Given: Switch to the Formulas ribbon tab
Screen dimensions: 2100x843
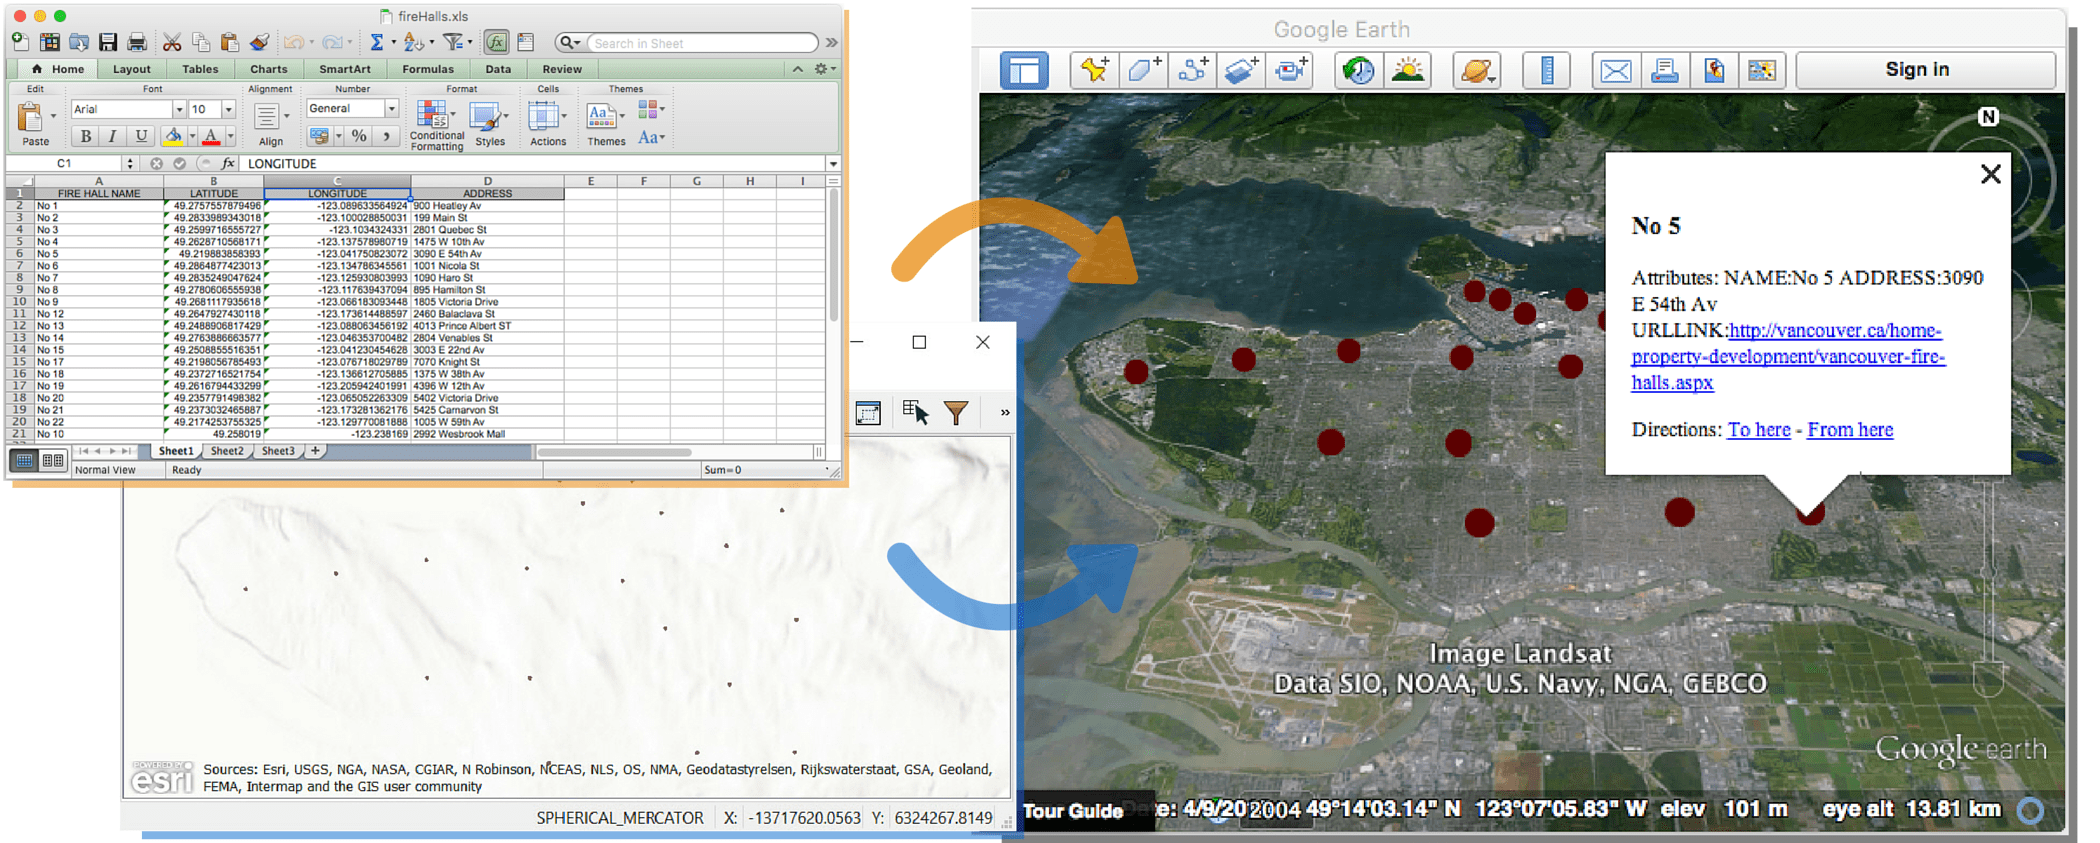Looking at the screenshot, I should (x=428, y=69).
